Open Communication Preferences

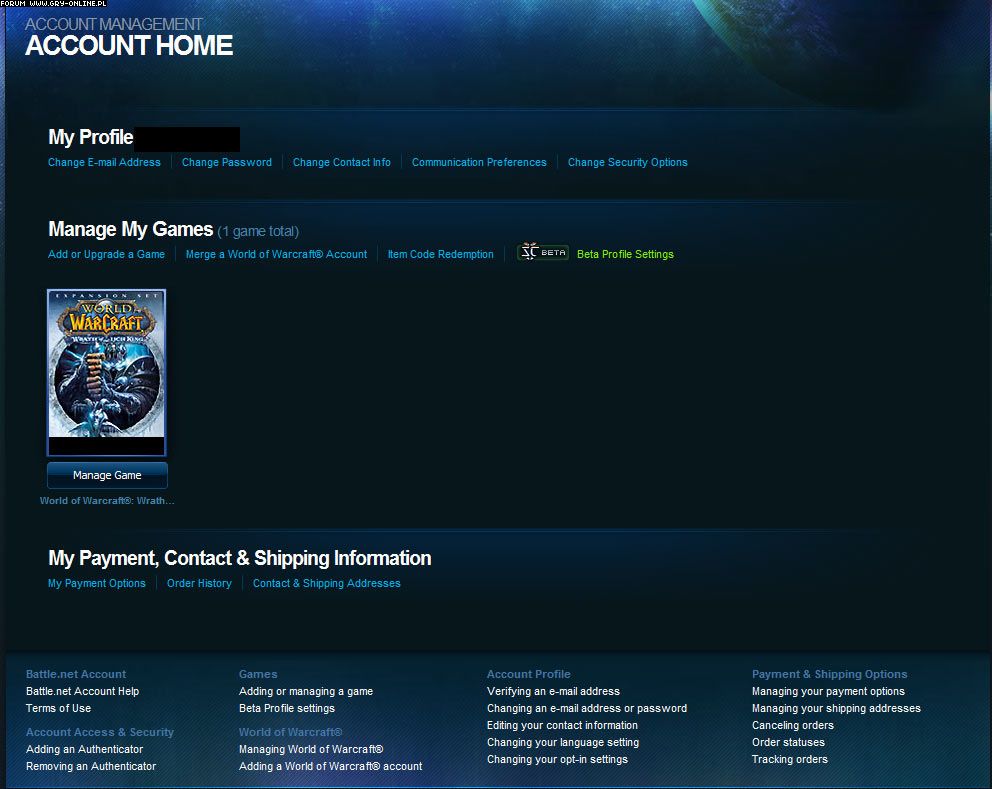coord(479,162)
